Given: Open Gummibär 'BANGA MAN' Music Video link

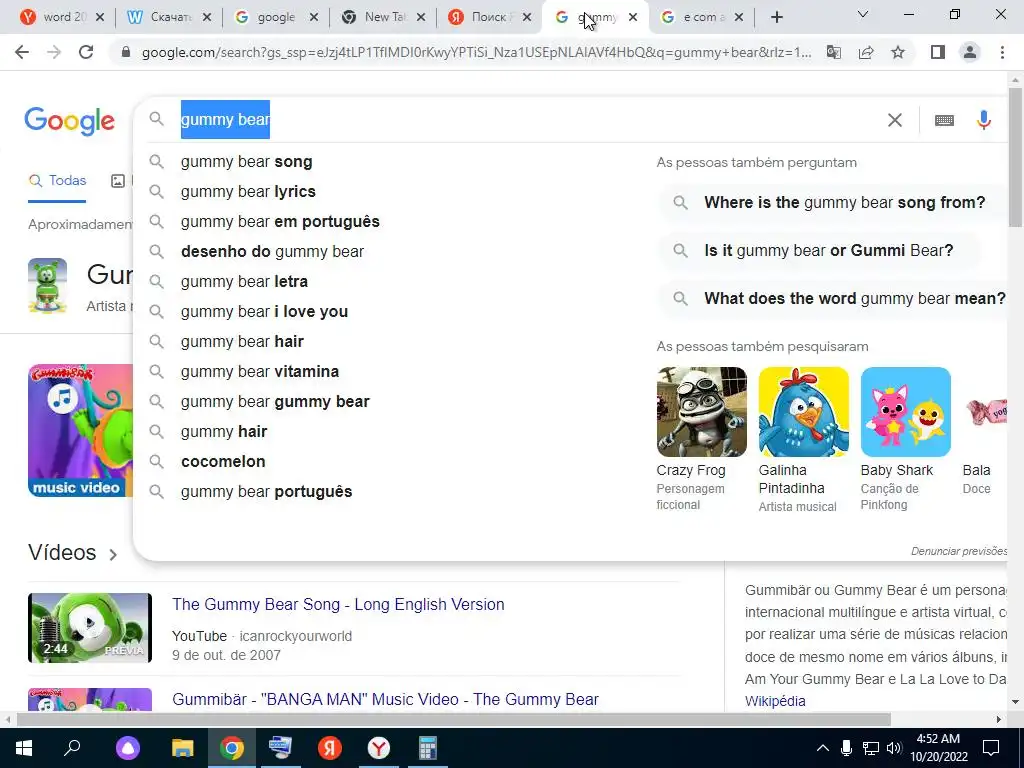Looking at the screenshot, I should 385,700.
